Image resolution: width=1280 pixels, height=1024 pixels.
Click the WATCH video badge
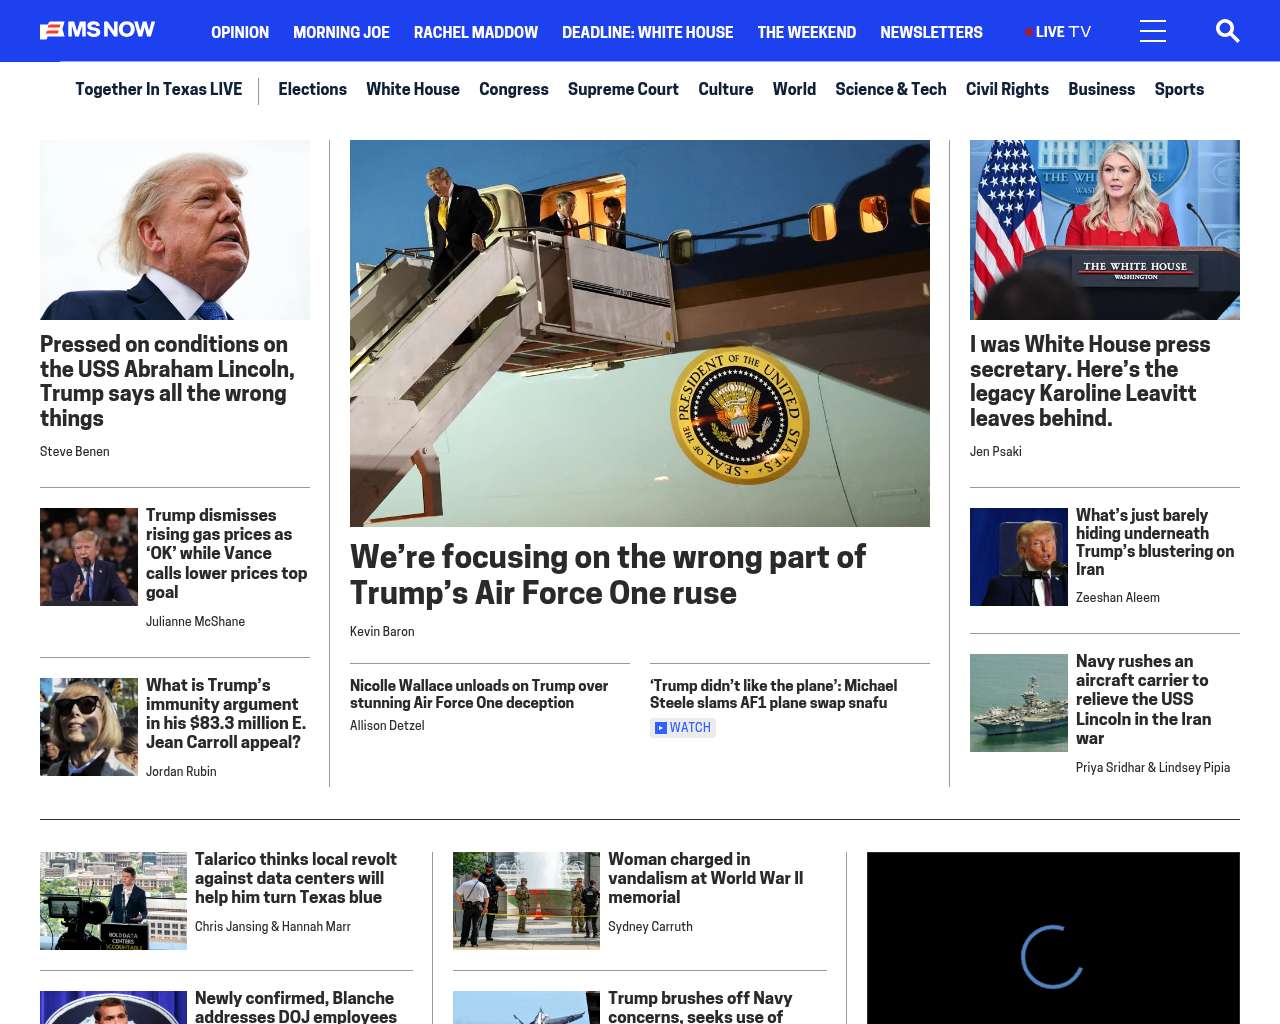(683, 728)
